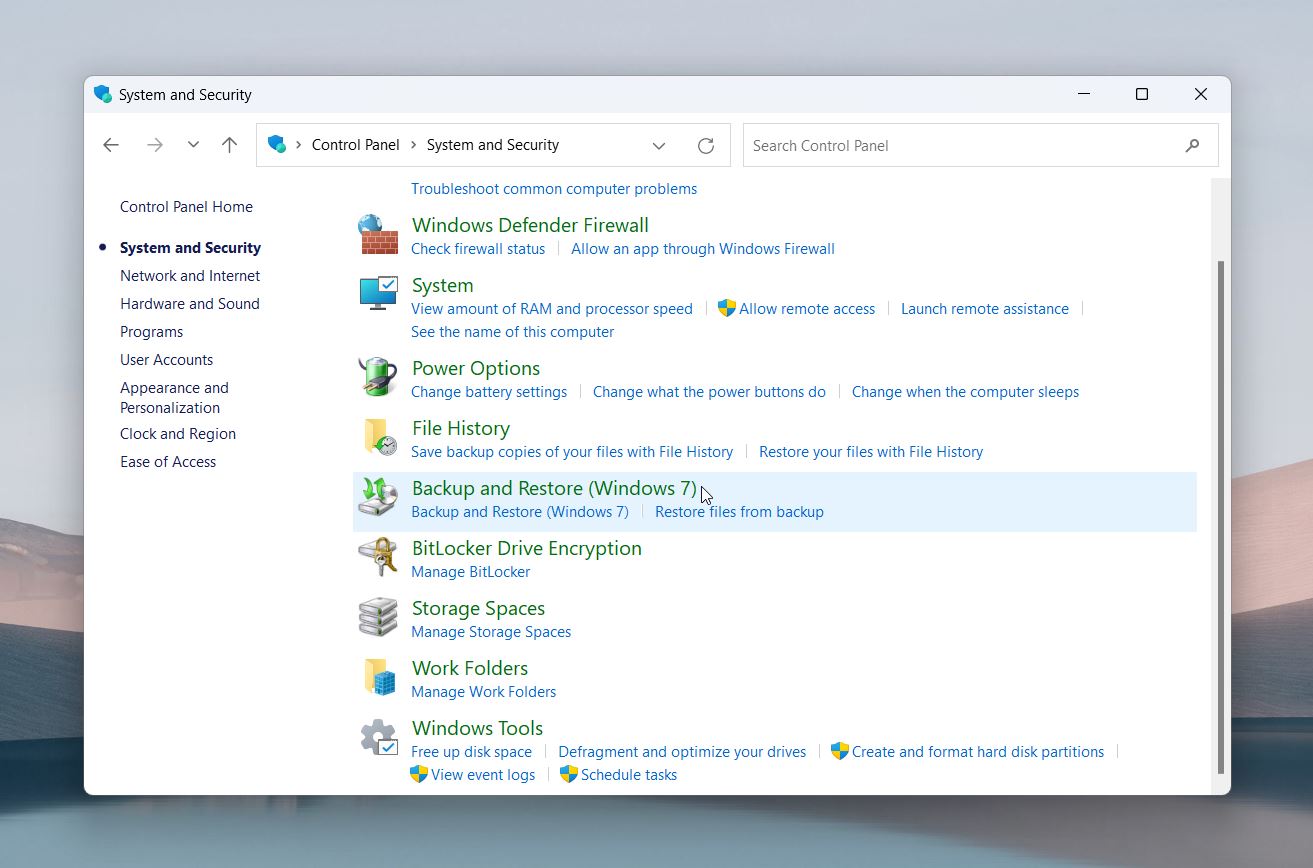Open the System heading link
The height and width of the screenshot is (868, 1313).
pos(442,285)
